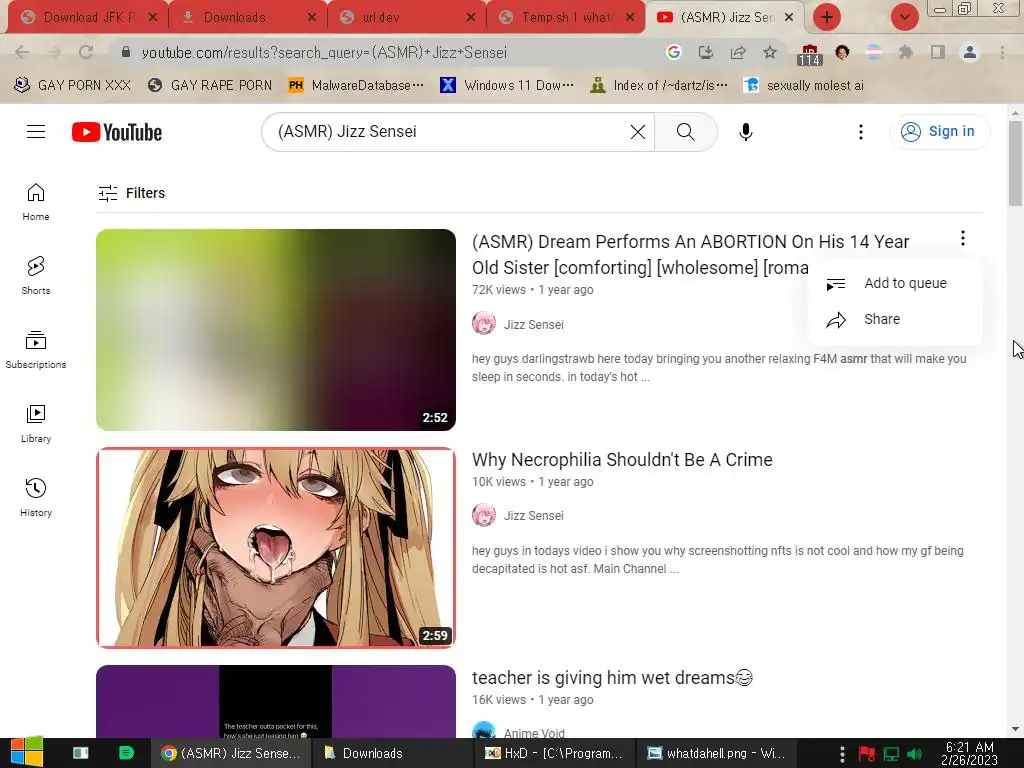1024x768 pixels.
Task: Open the first video's three-dot action menu
Action: click(x=963, y=238)
